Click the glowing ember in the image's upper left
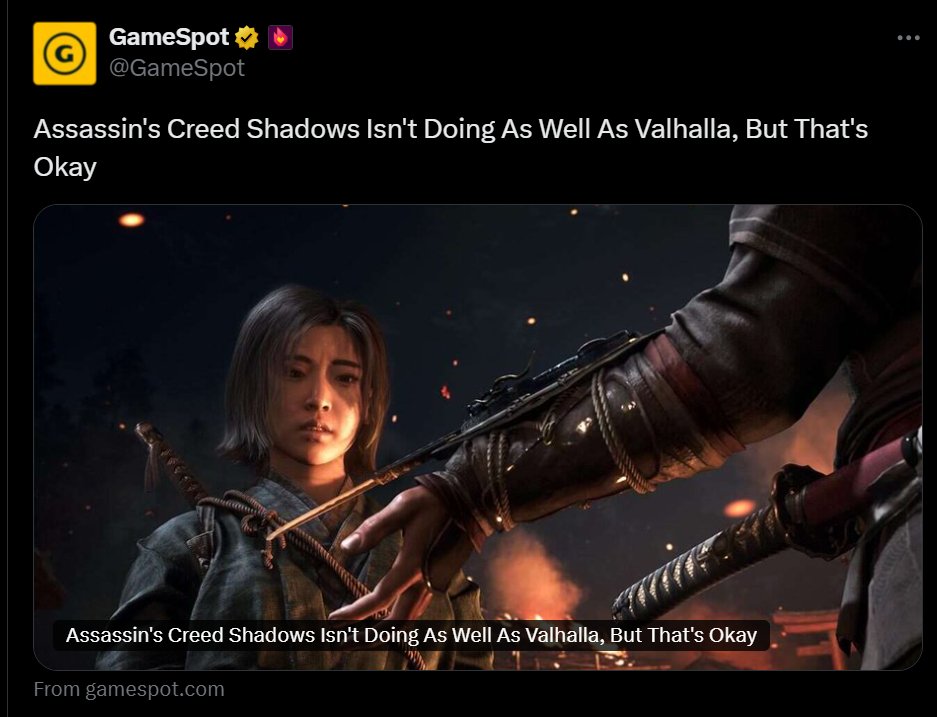The image size is (937, 717). point(131,220)
